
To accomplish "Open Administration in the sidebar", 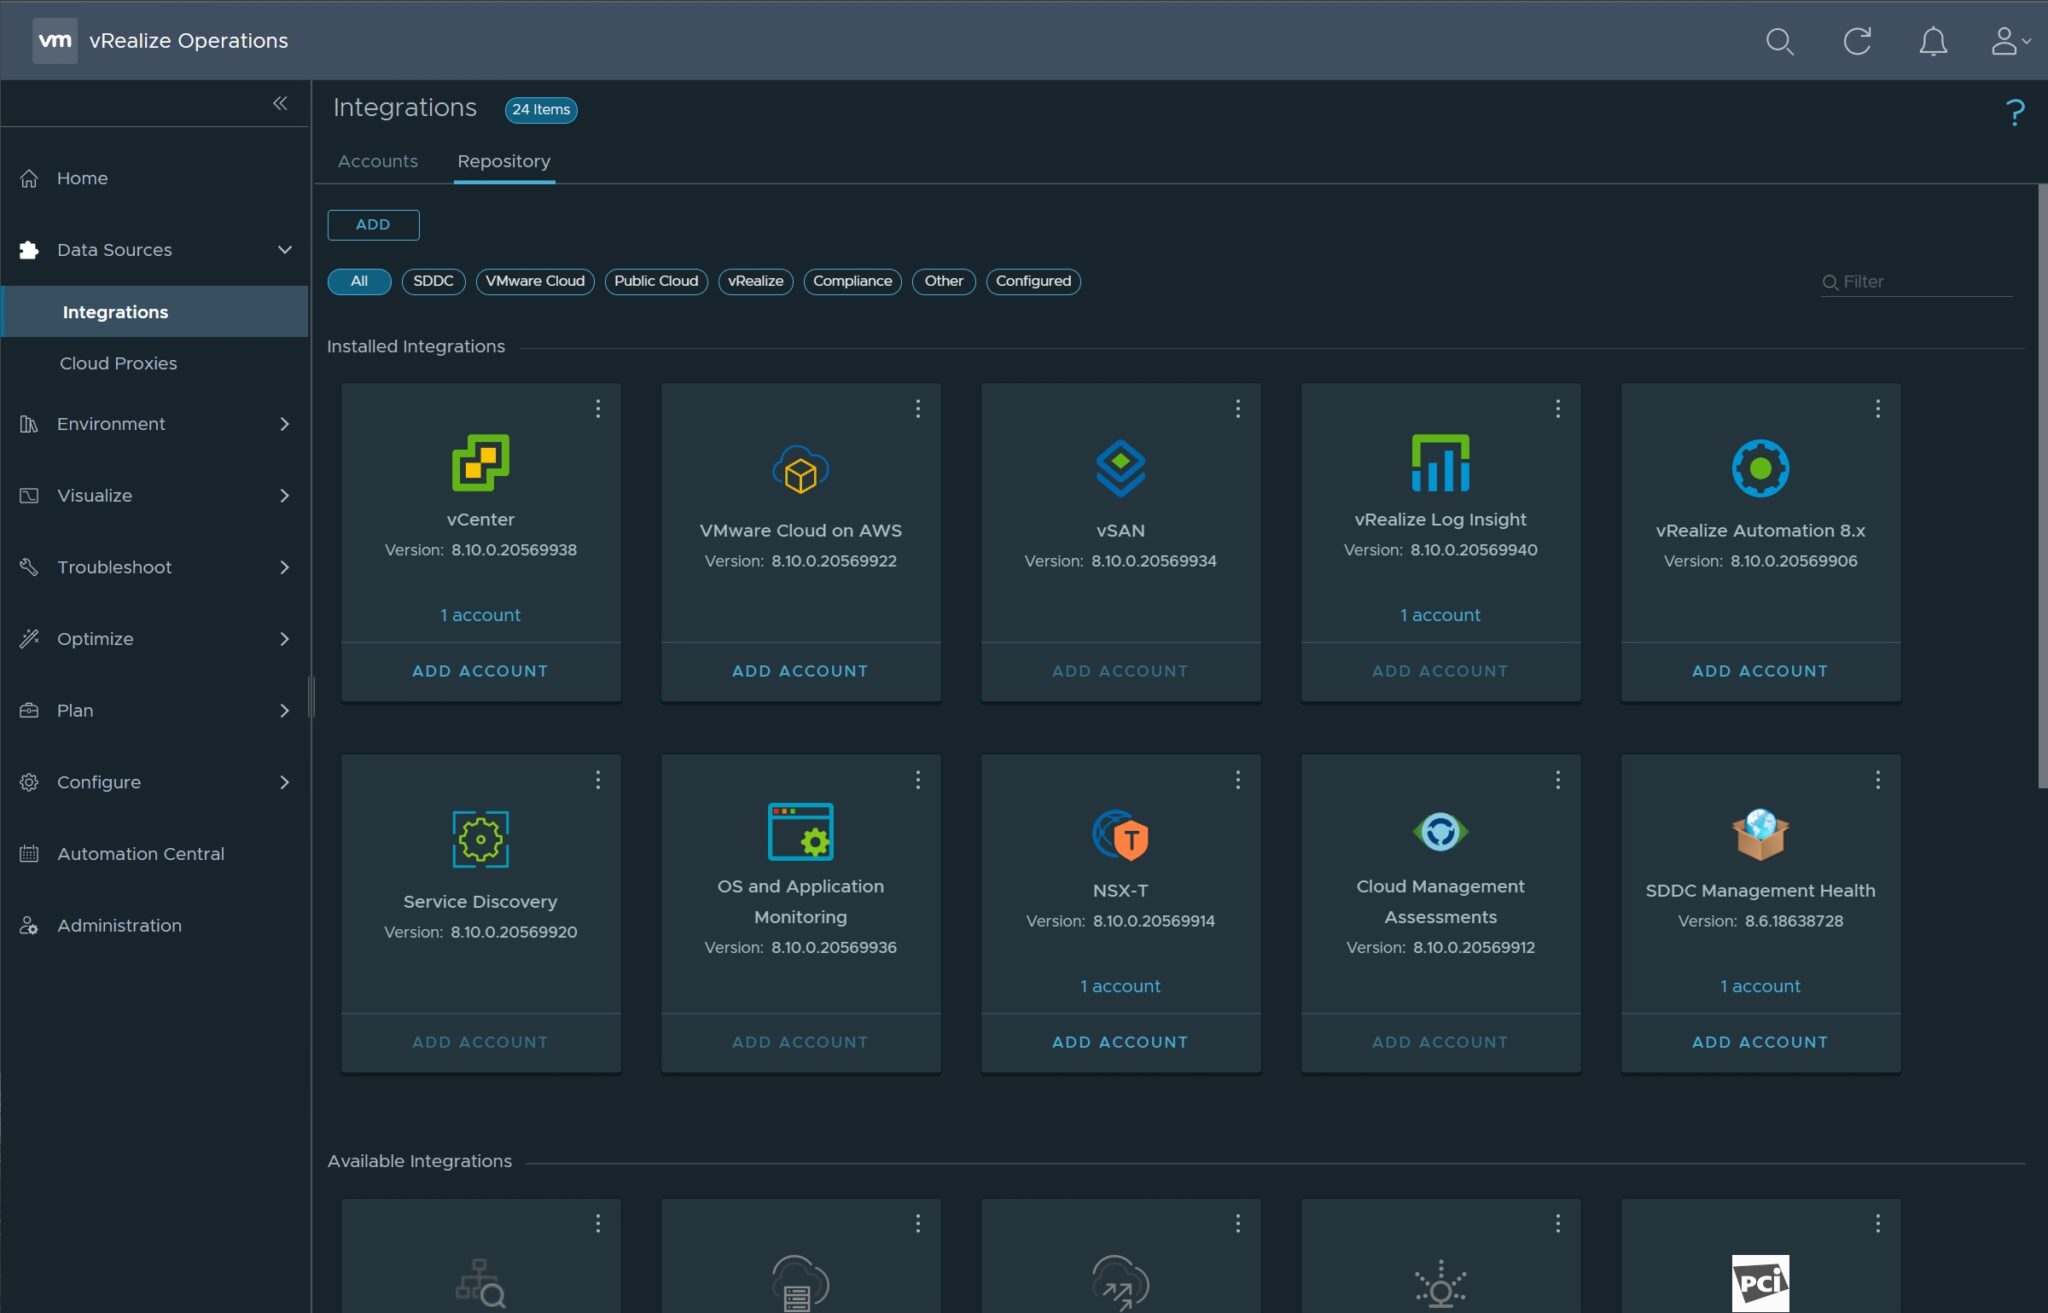I will point(119,925).
